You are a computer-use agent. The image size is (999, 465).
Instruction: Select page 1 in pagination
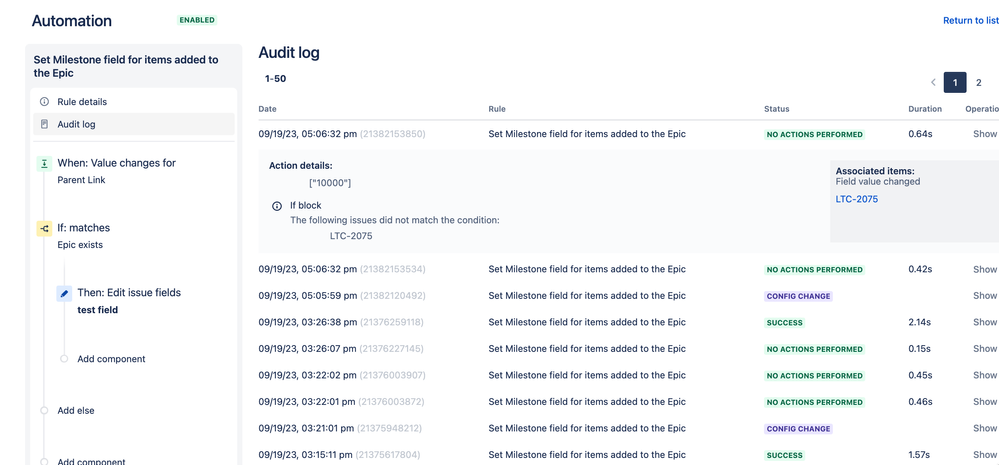coord(955,83)
